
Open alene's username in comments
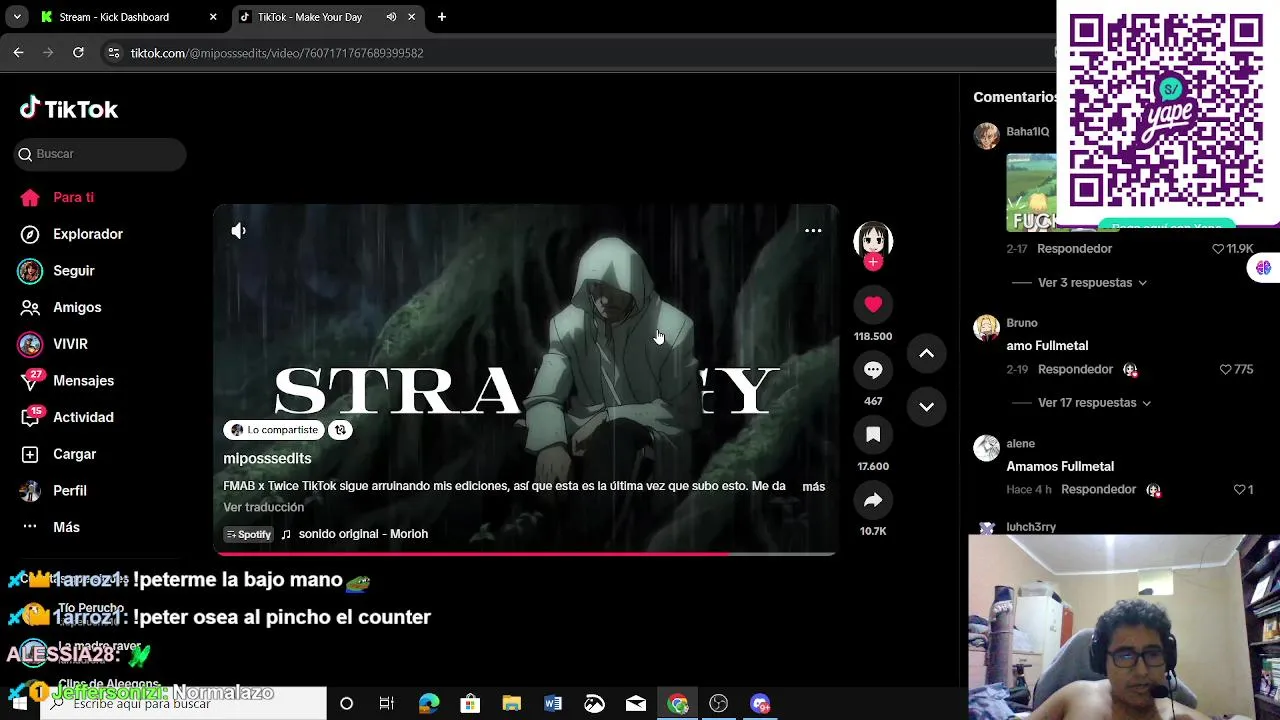tap(1020, 444)
